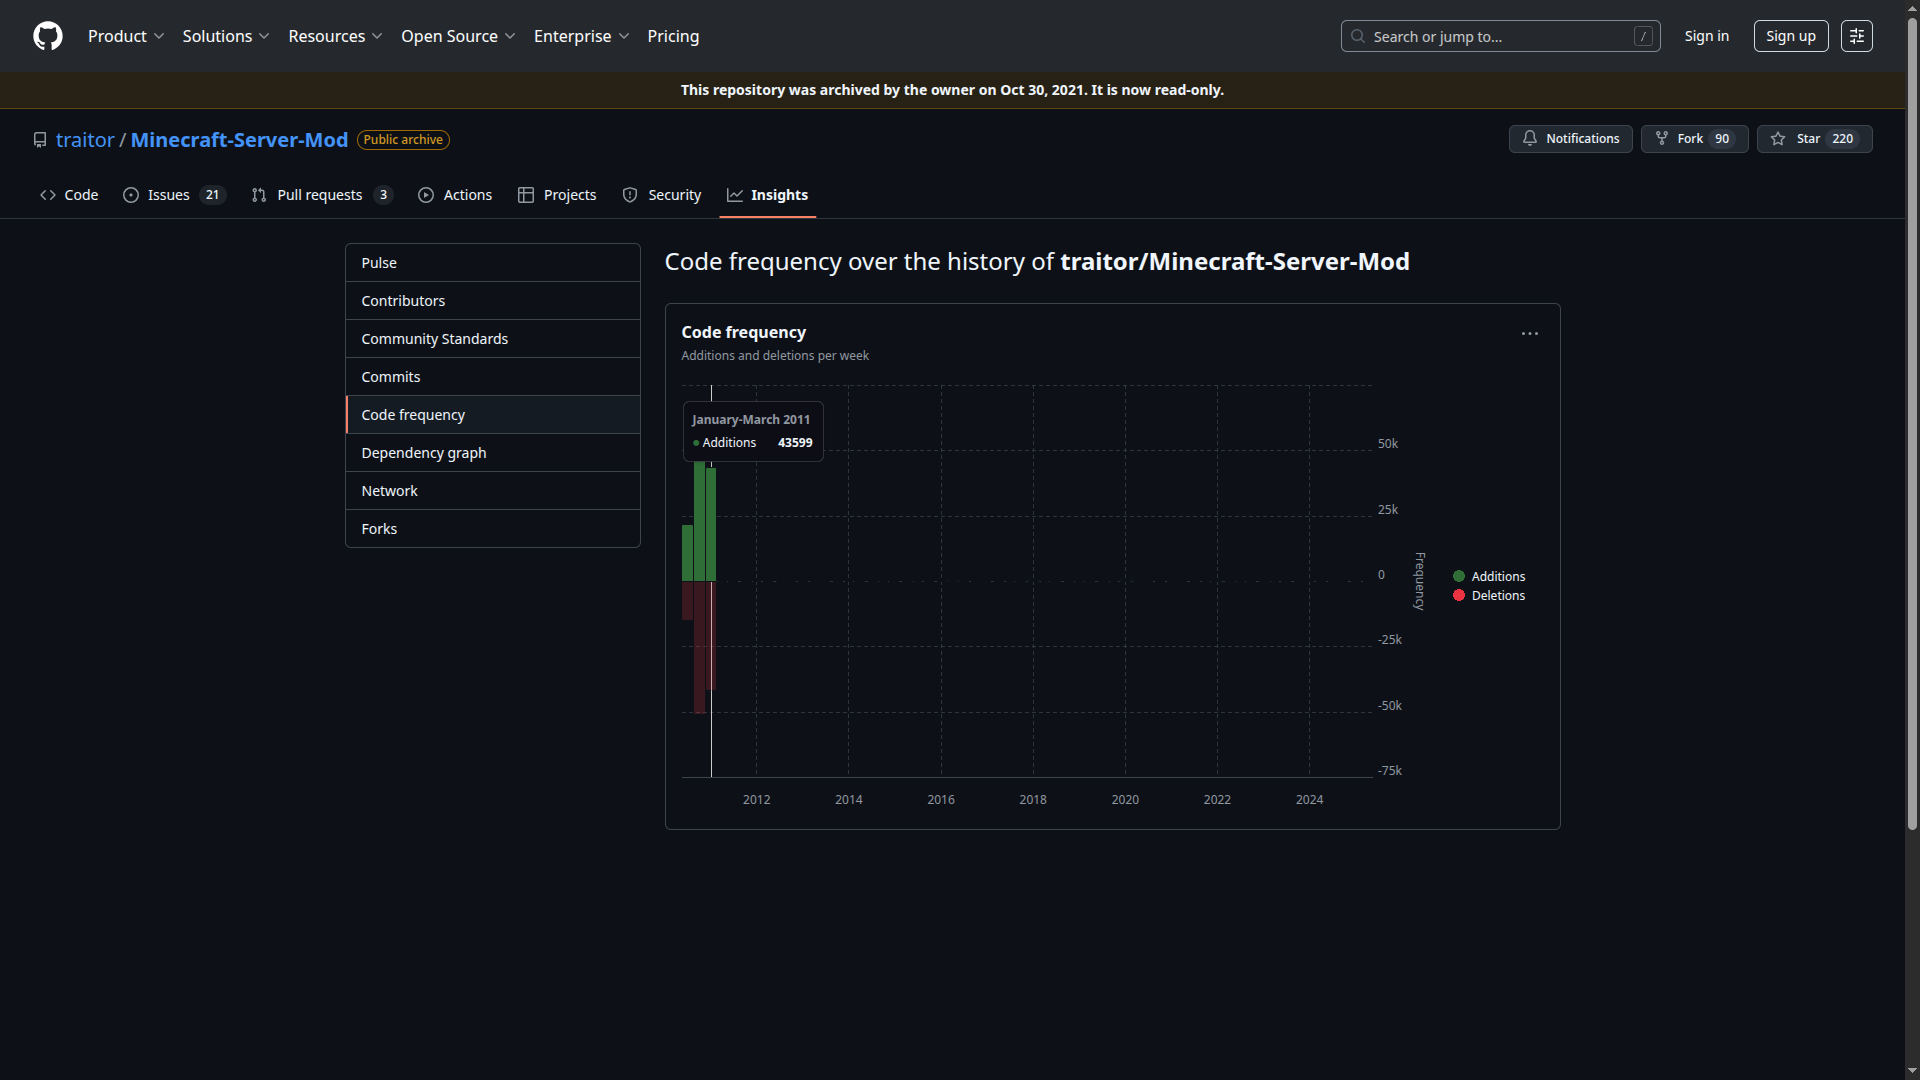Switch to the Code tab

pyautogui.click(x=69, y=195)
